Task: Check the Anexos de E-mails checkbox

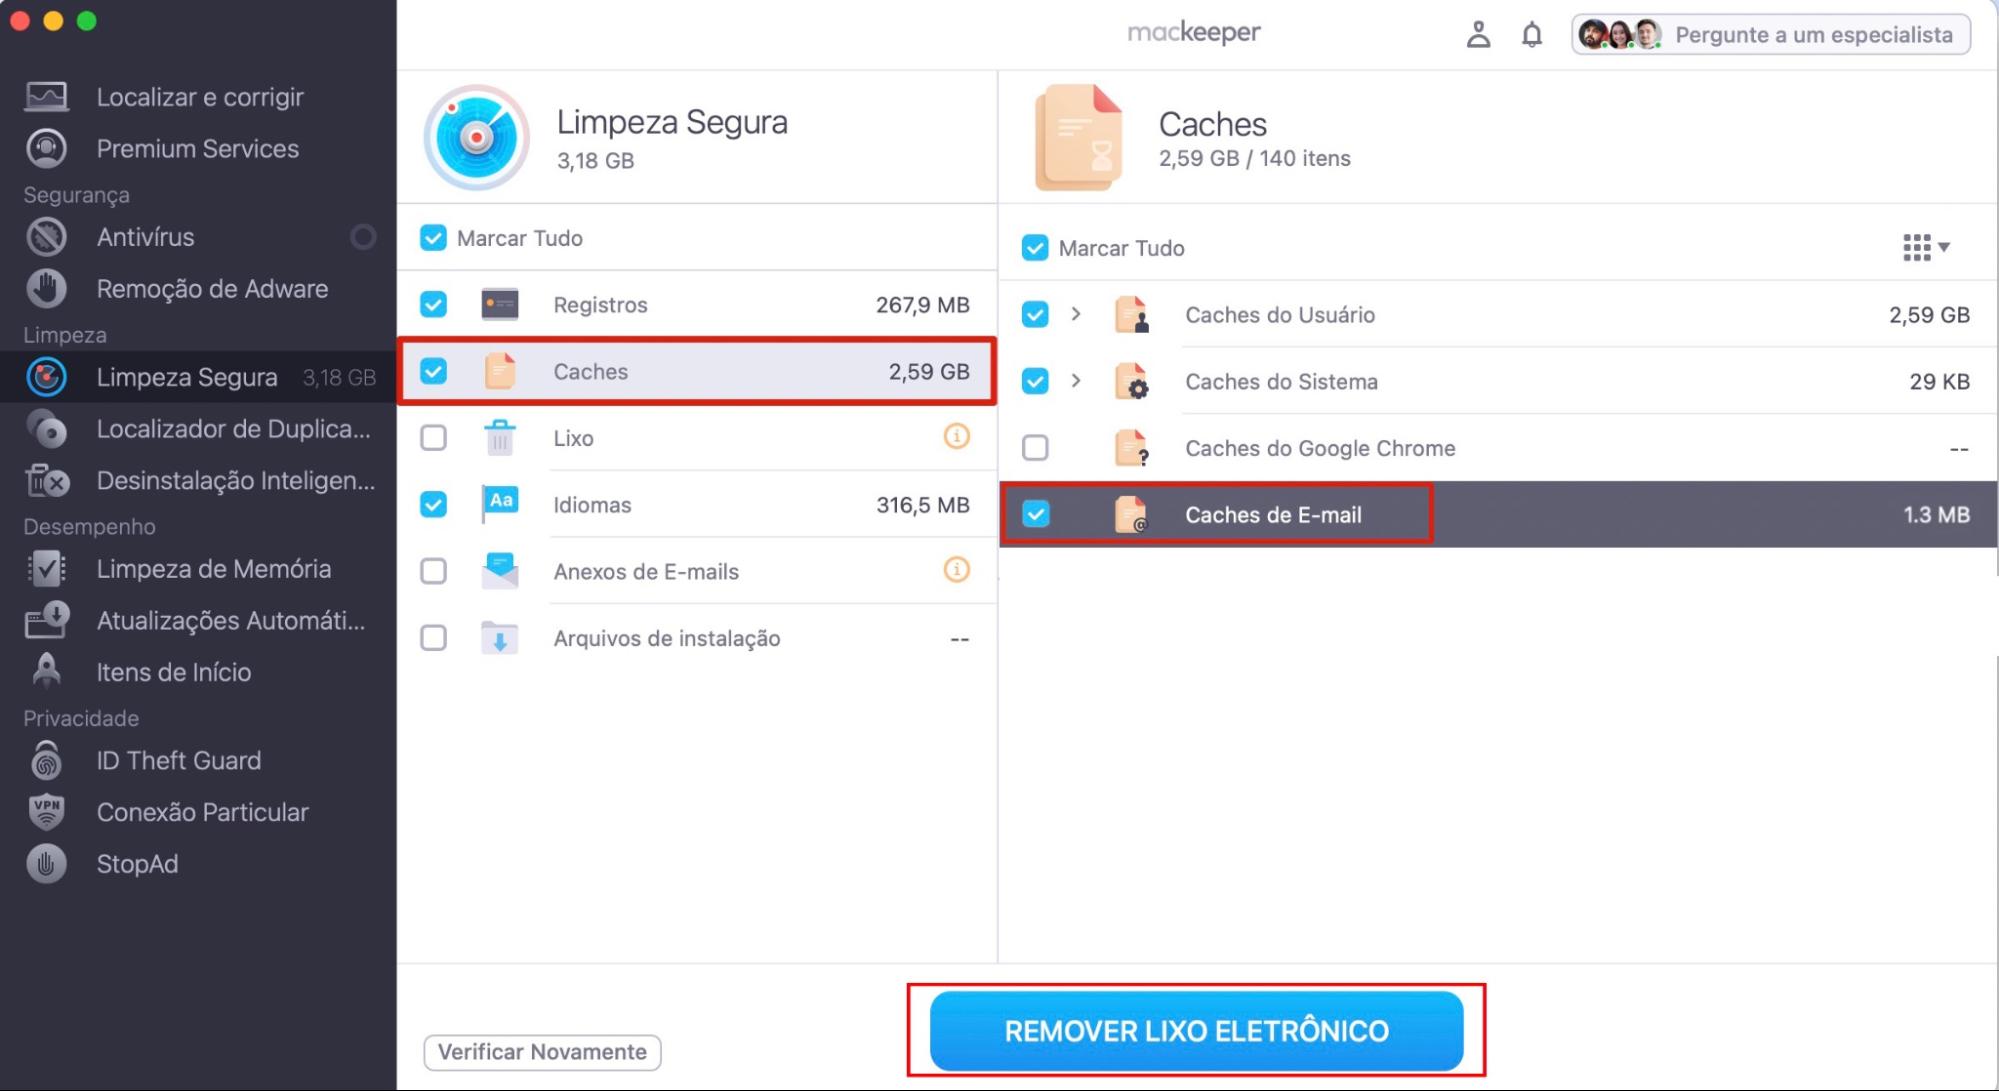Action: click(433, 571)
